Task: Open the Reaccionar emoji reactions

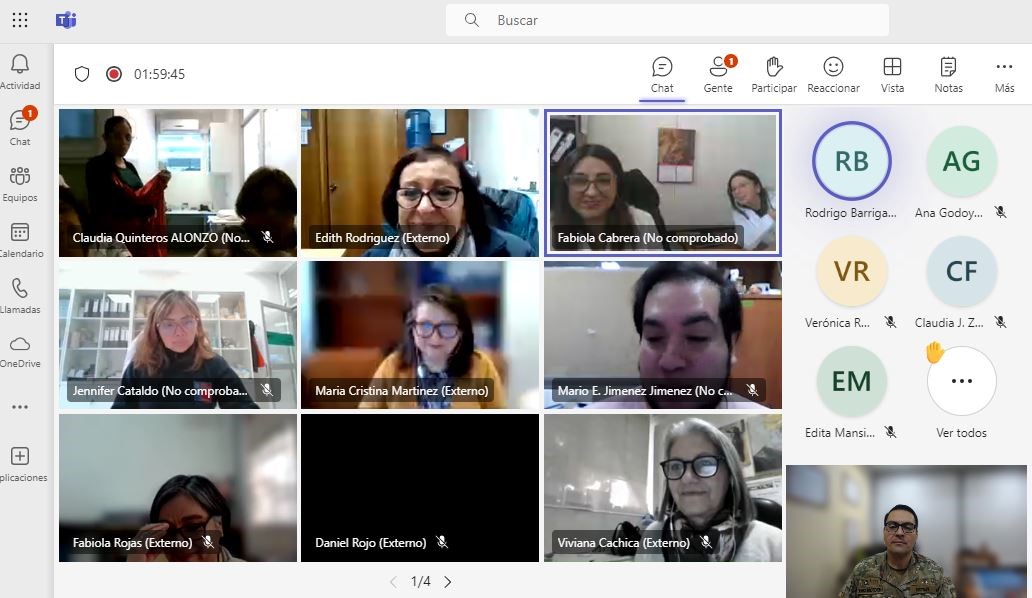Action: click(x=833, y=75)
